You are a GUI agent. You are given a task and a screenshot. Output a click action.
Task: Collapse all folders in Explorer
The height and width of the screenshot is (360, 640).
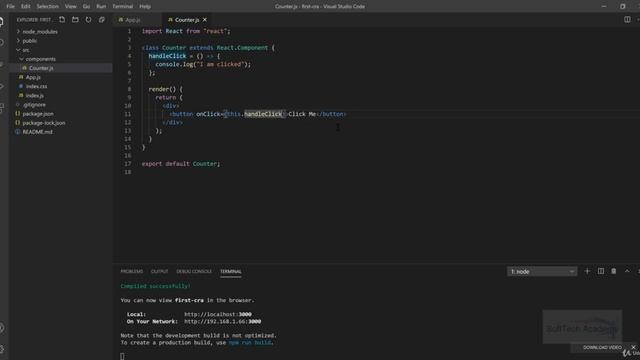pyautogui.click(x=102, y=20)
